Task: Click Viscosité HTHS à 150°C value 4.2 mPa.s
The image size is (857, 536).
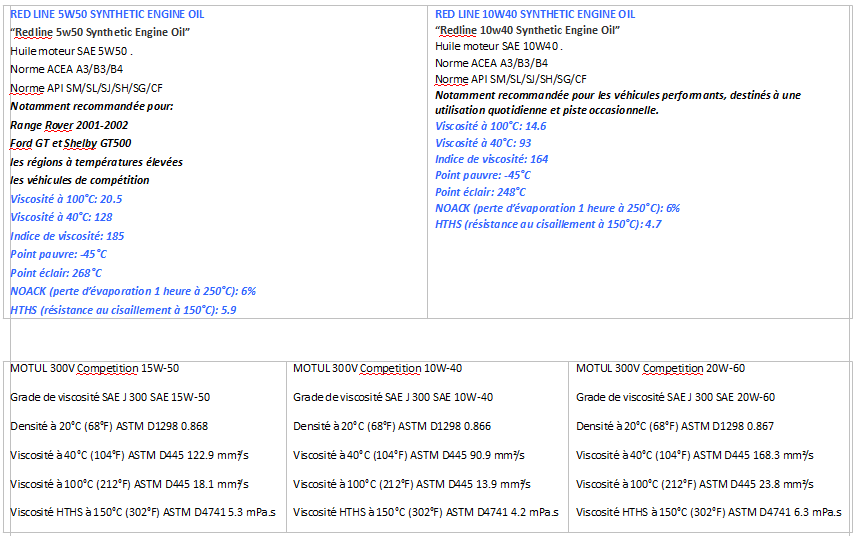Action: tap(426, 513)
